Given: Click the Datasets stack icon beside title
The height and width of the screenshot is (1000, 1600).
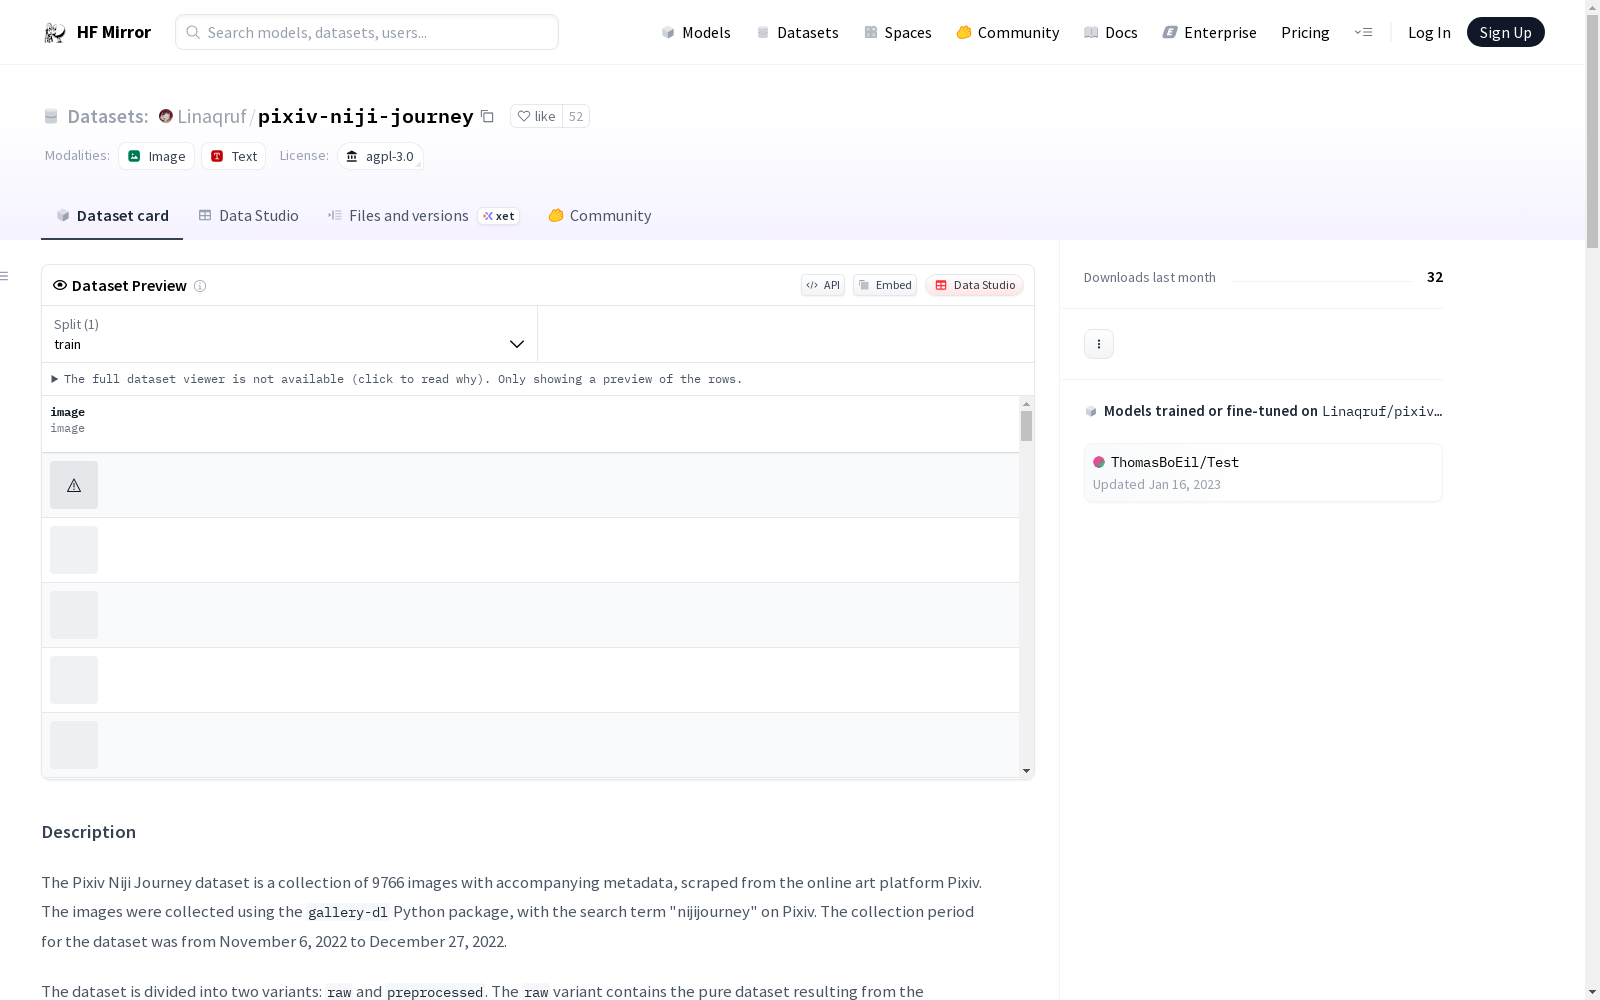Looking at the screenshot, I should pos(51,116).
